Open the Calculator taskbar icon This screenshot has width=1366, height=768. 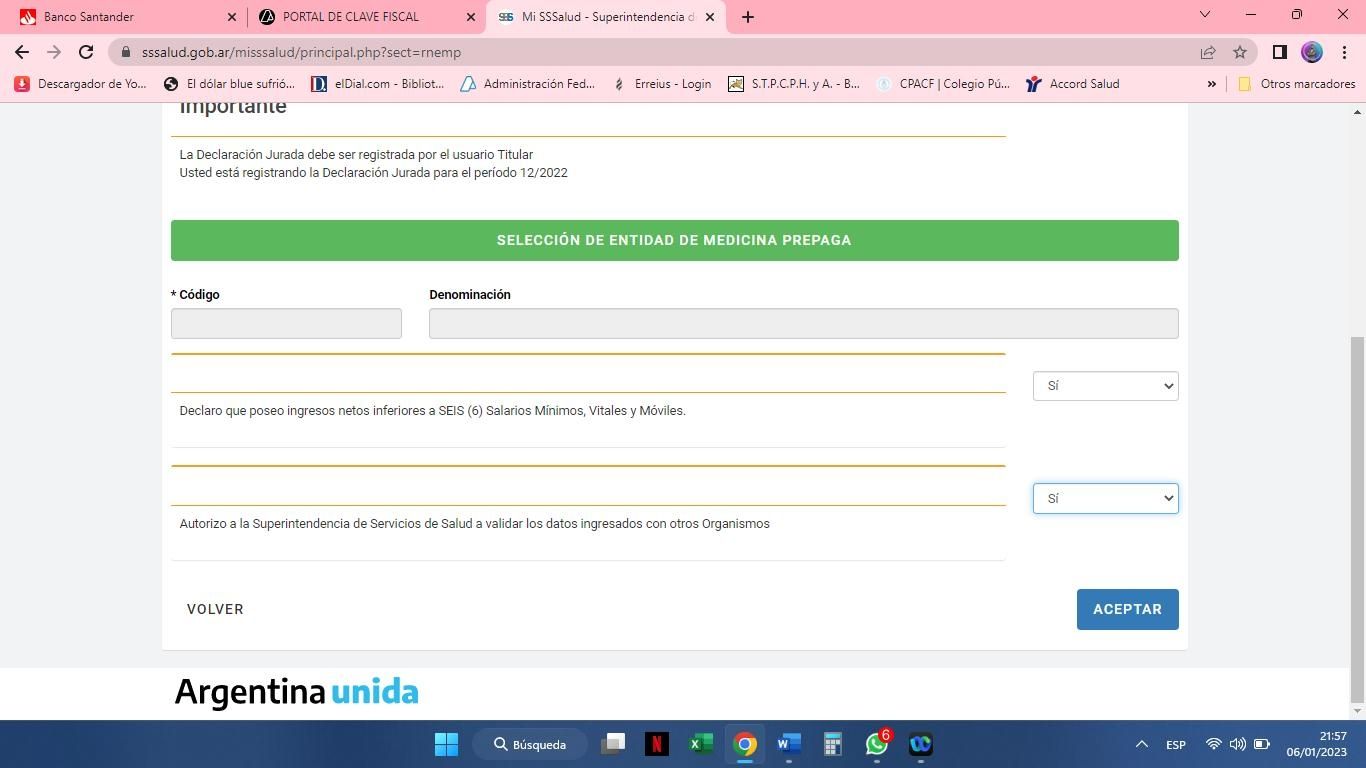tap(832, 744)
